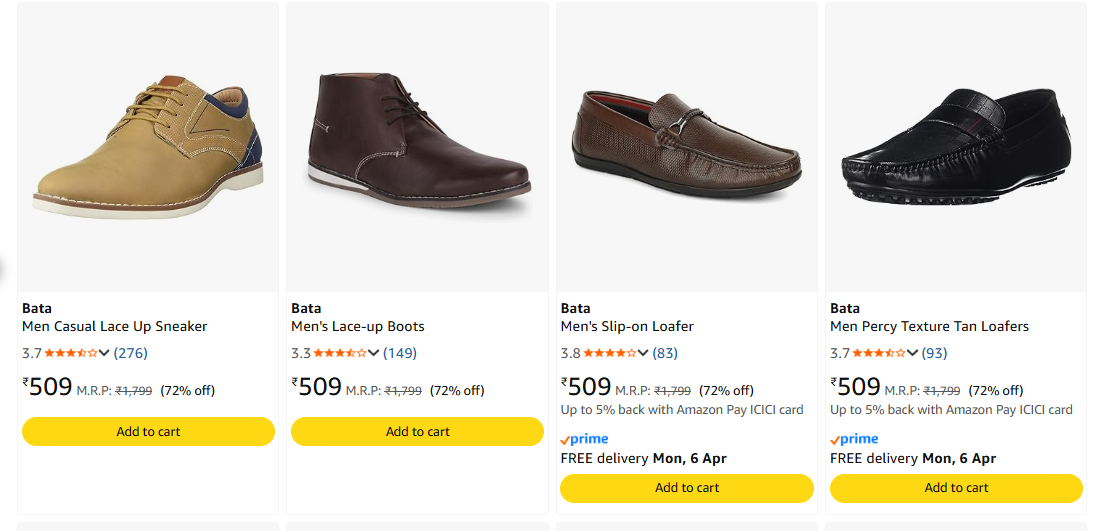Viewport: 1093px width, 531px height.
Task: Open the black Percy Texture Loafers image
Action: 956,145
